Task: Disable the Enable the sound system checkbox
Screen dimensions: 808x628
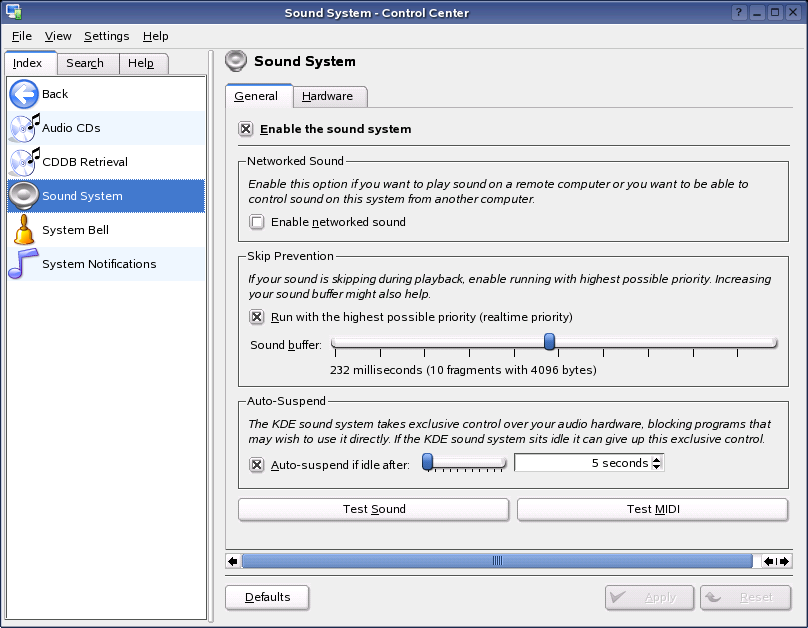Action: click(246, 129)
